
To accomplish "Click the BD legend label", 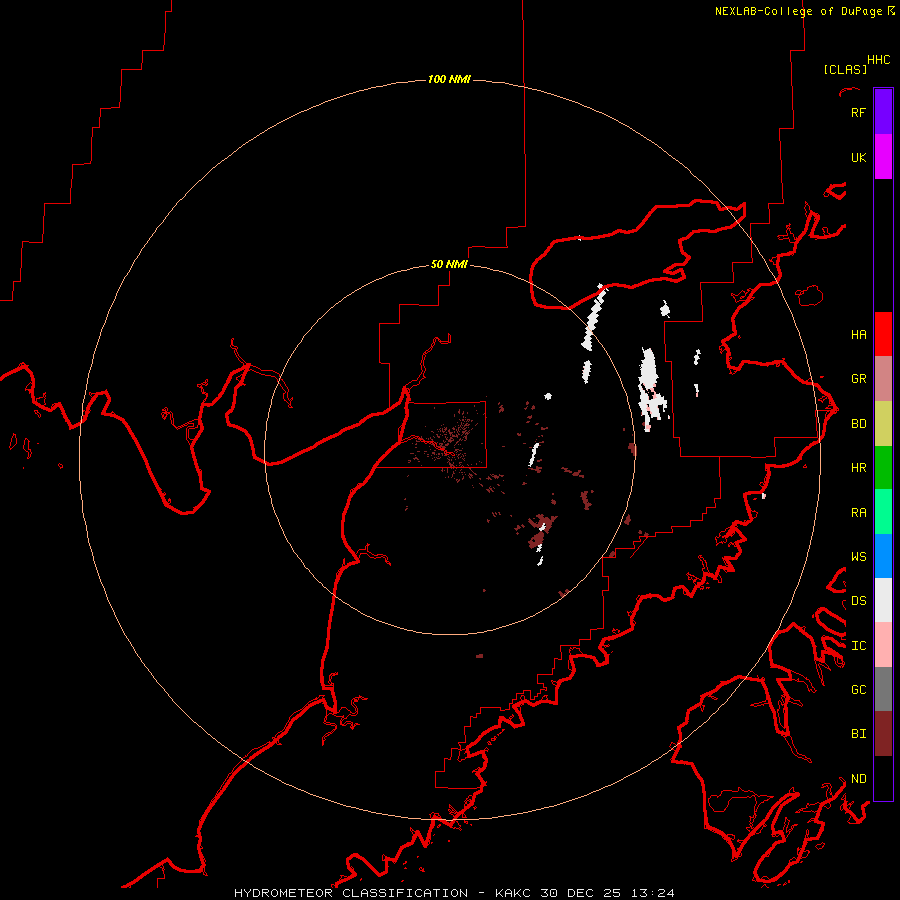I will (x=858, y=424).
